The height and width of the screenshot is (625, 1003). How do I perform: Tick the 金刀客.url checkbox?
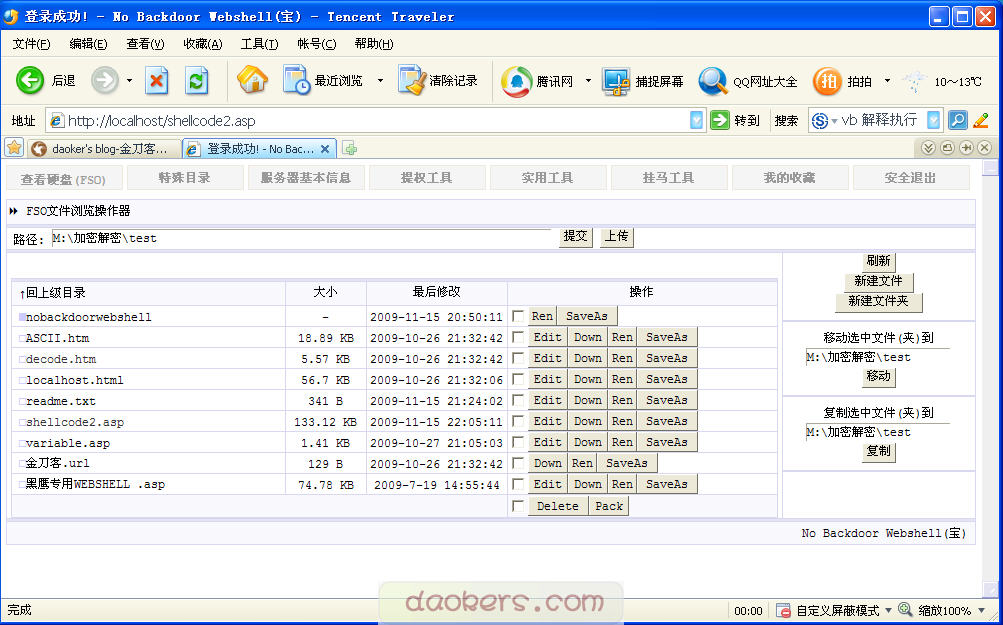(x=518, y=463)
